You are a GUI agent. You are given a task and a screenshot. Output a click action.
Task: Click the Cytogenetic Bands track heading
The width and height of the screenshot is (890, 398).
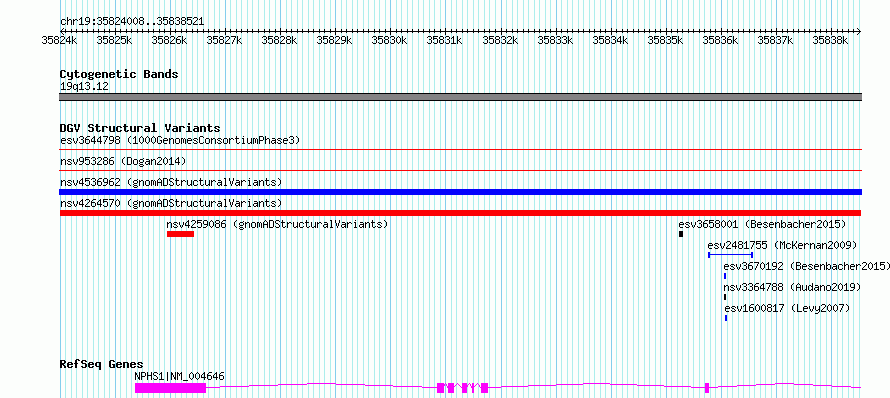(119, 74)
